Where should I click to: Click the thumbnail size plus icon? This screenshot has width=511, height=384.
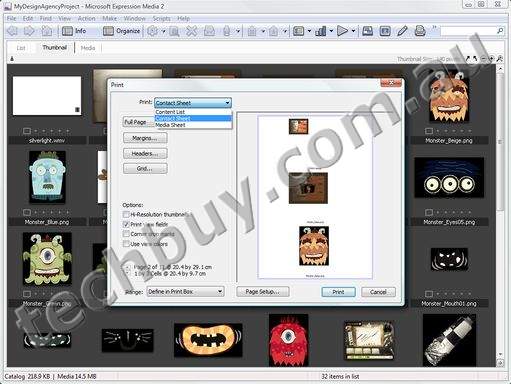pos(491,59)
